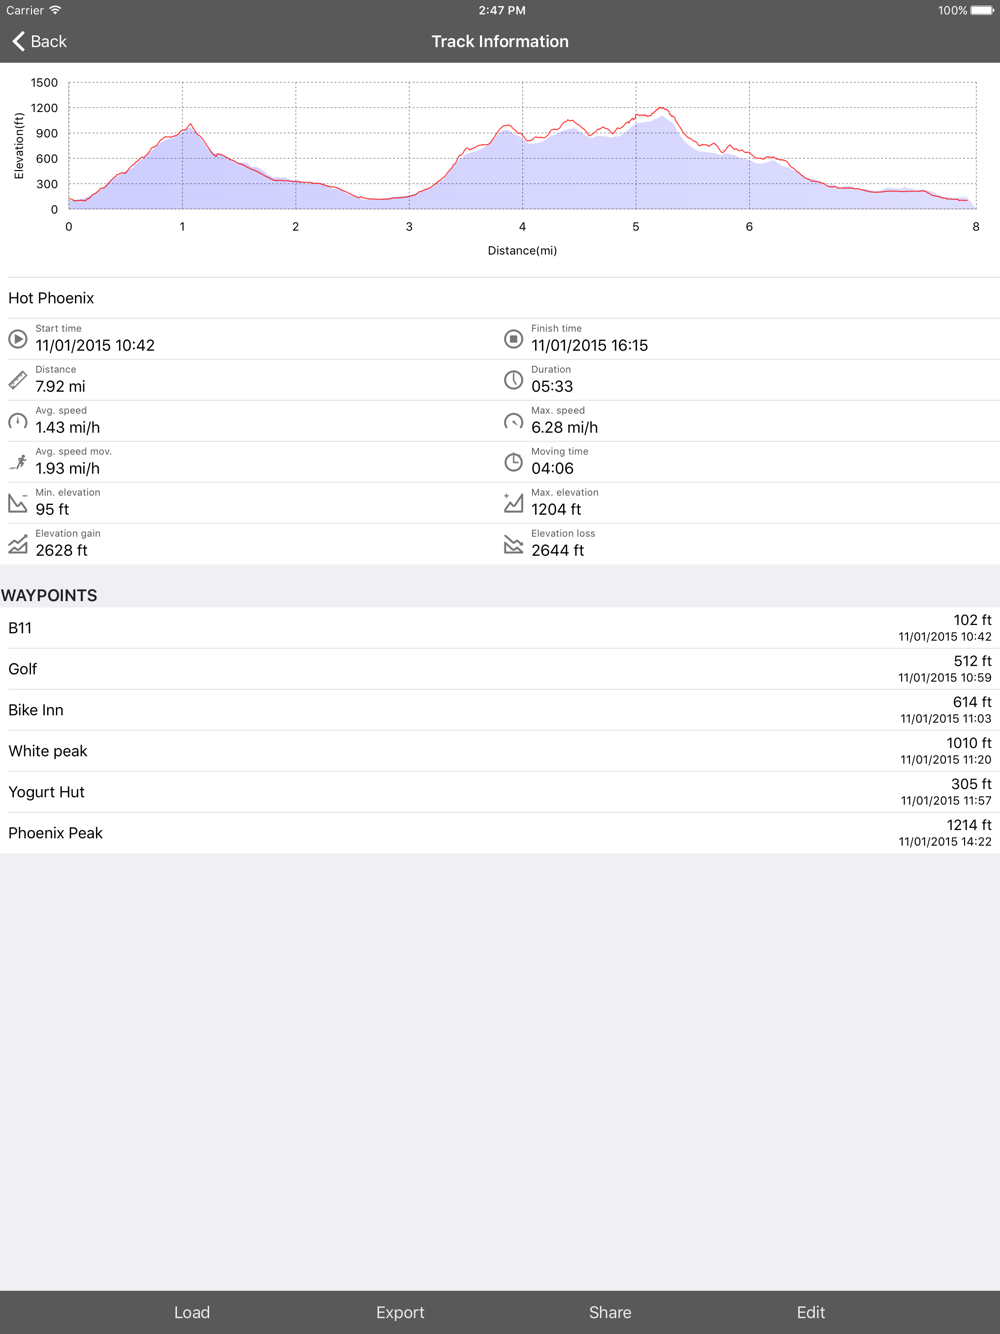Screen dimensions: 1000x1334
Task: Tap the Back chevron icon
Action: (18, 41)
